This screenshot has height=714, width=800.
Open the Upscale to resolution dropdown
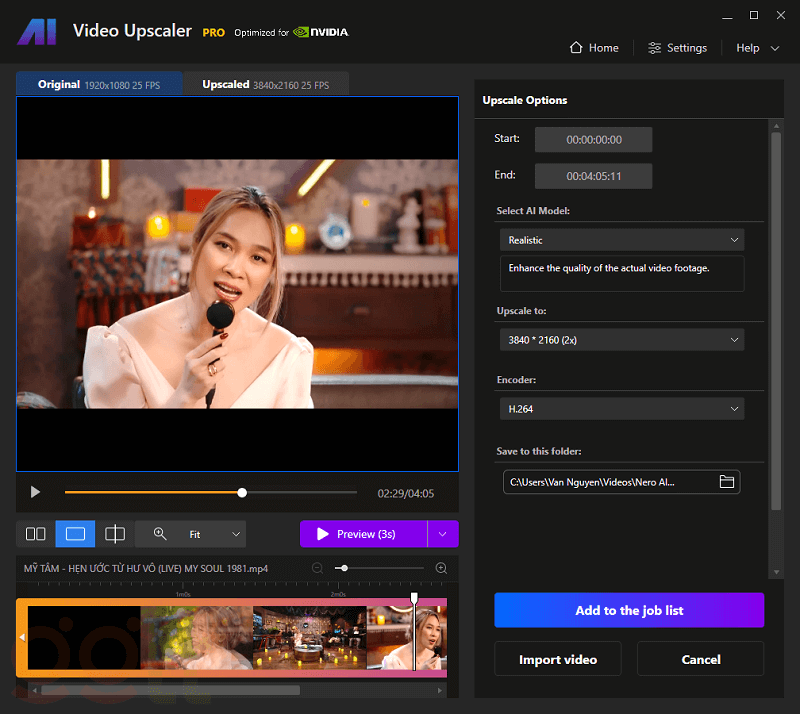[x=621, y=340]
